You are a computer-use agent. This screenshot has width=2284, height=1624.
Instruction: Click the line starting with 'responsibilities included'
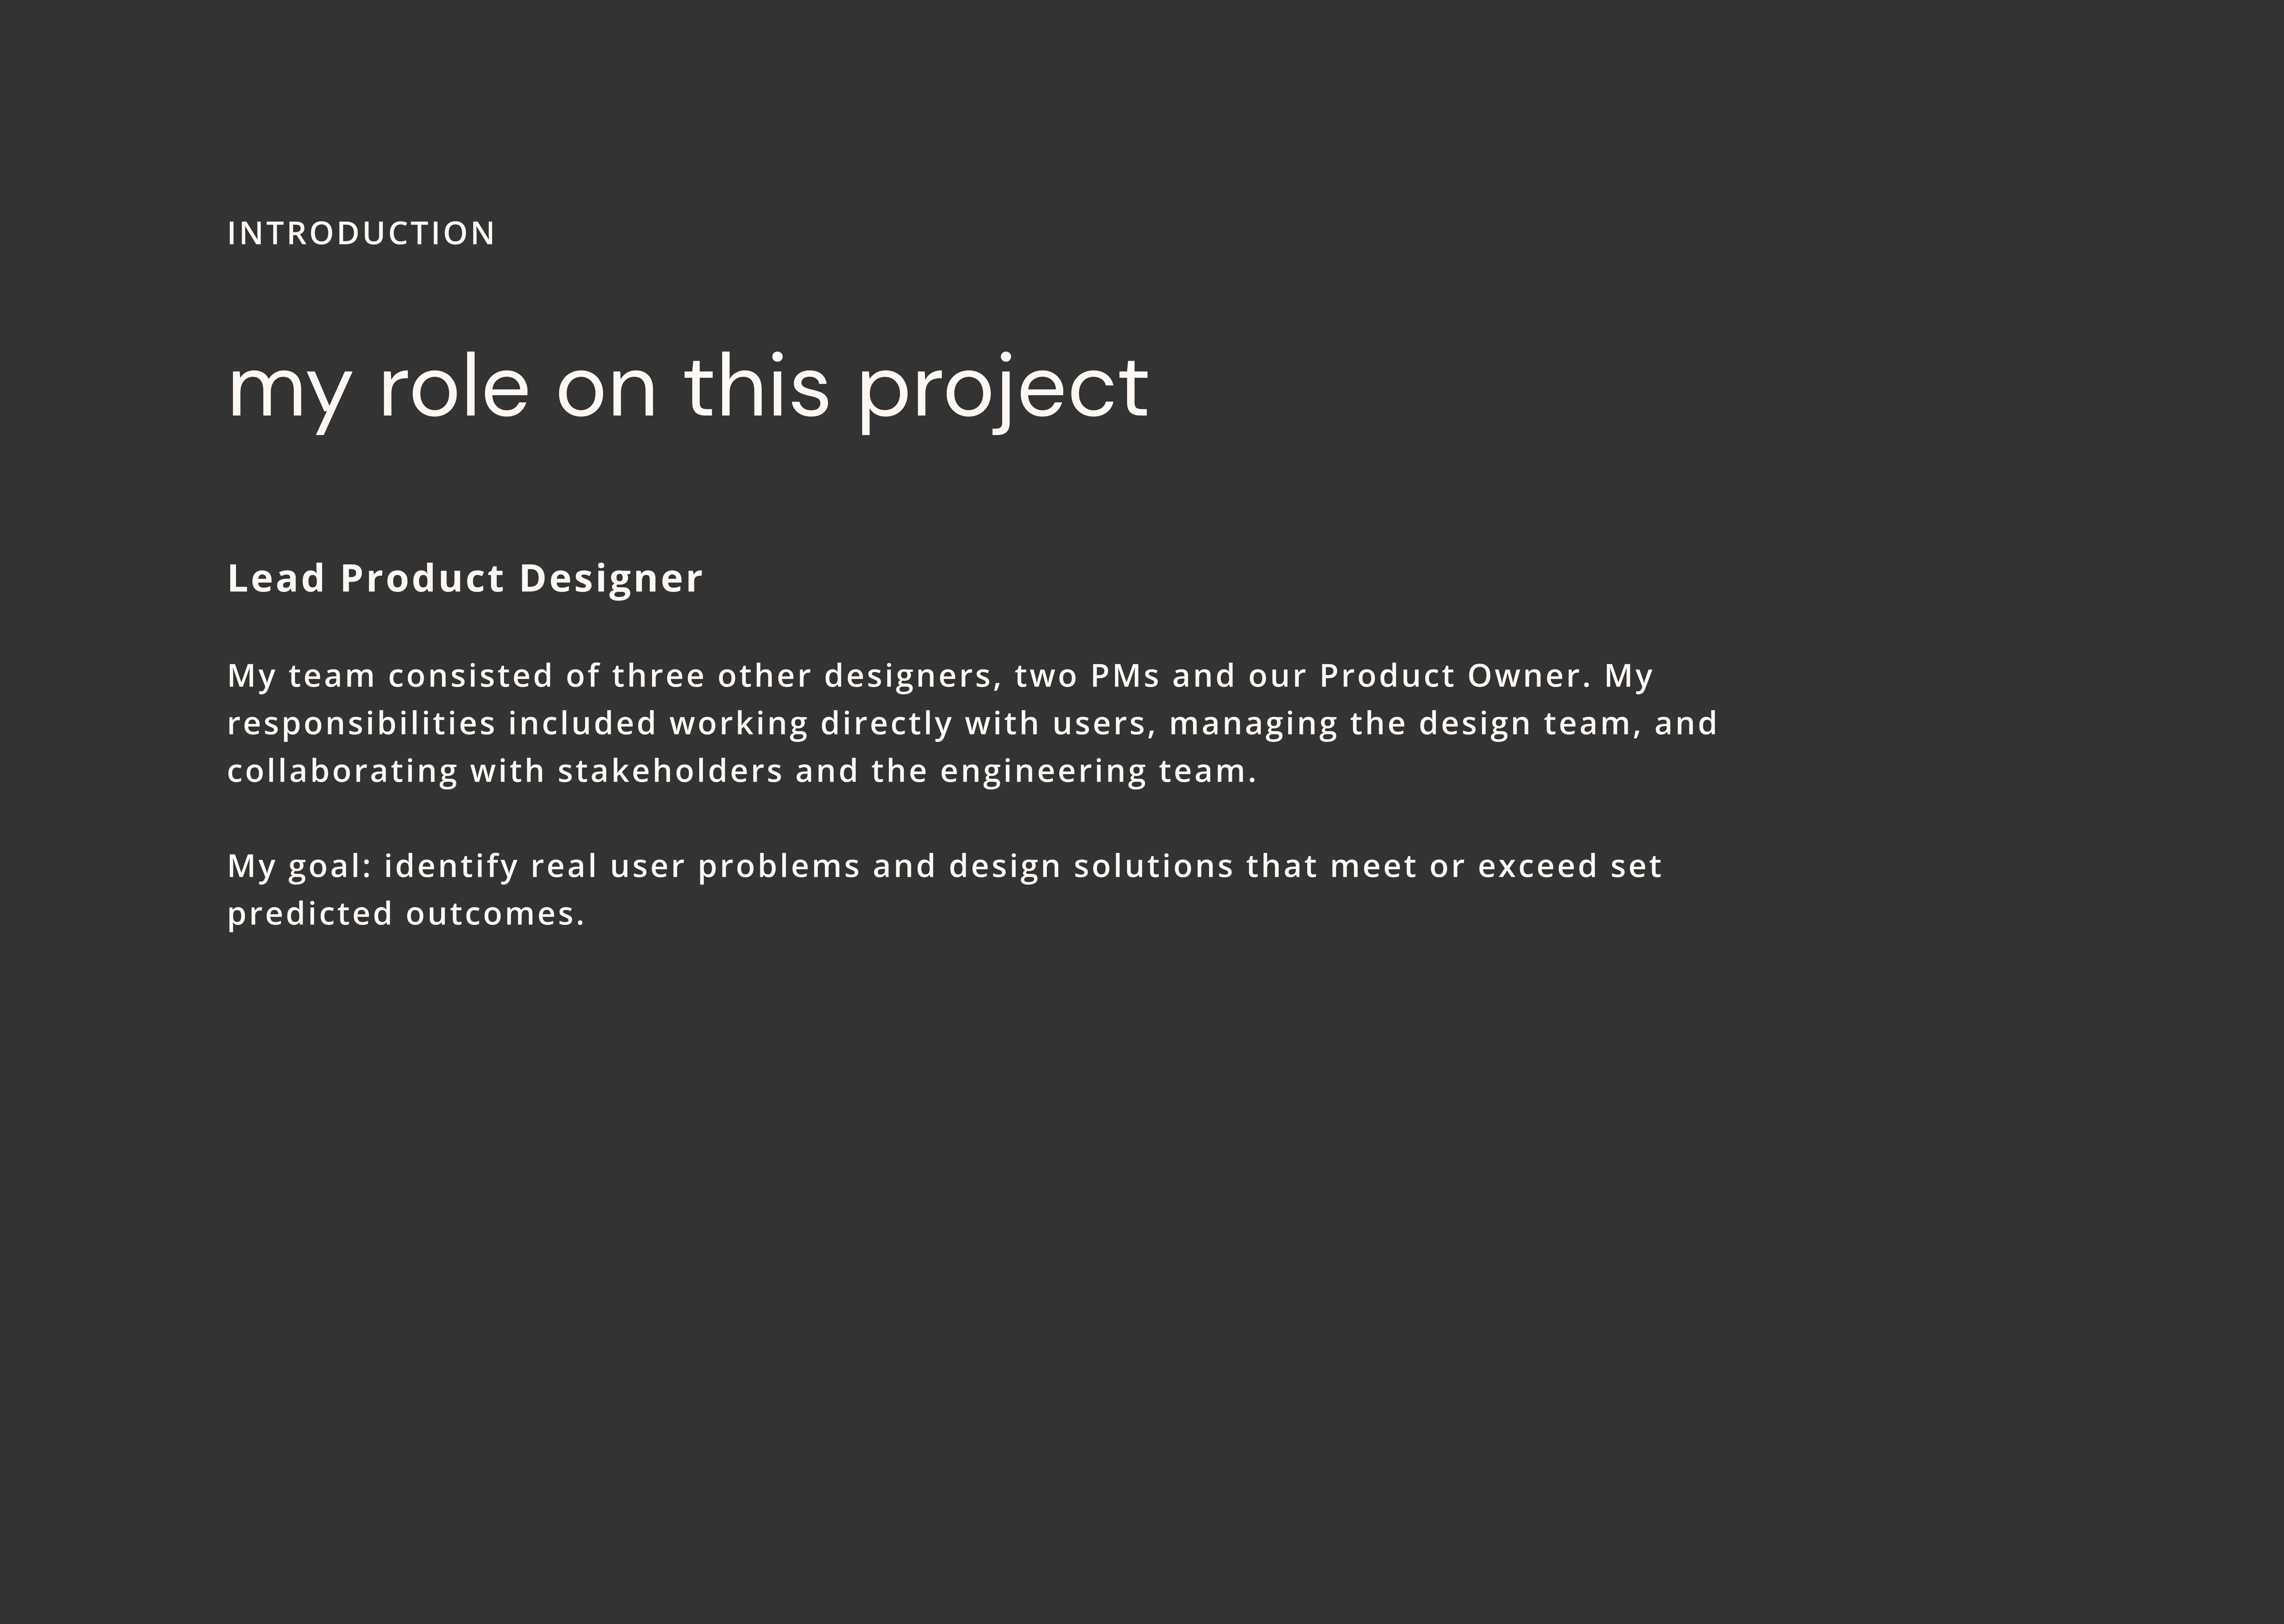click(972, 724)
